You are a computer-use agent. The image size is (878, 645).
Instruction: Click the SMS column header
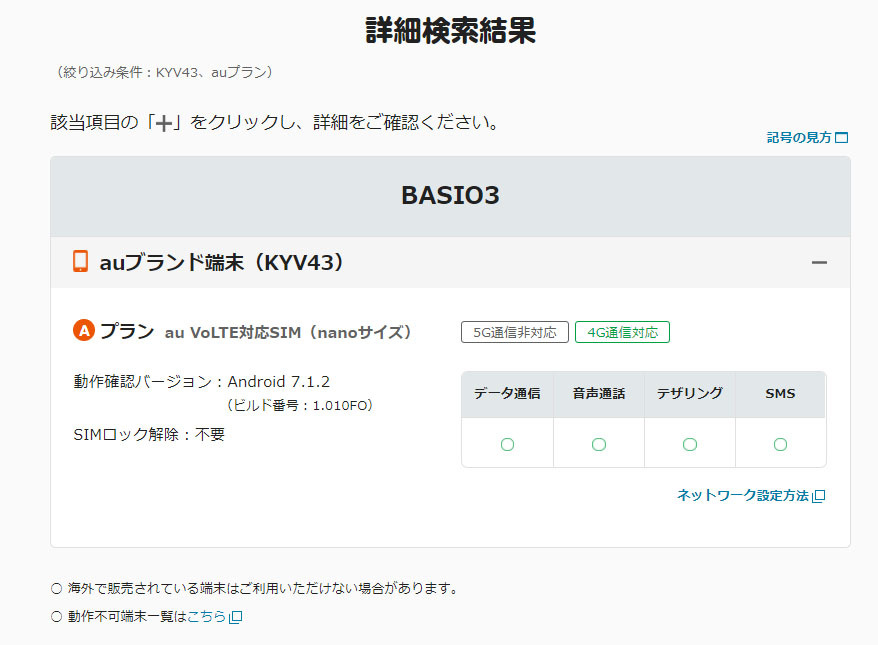point(781,394)
